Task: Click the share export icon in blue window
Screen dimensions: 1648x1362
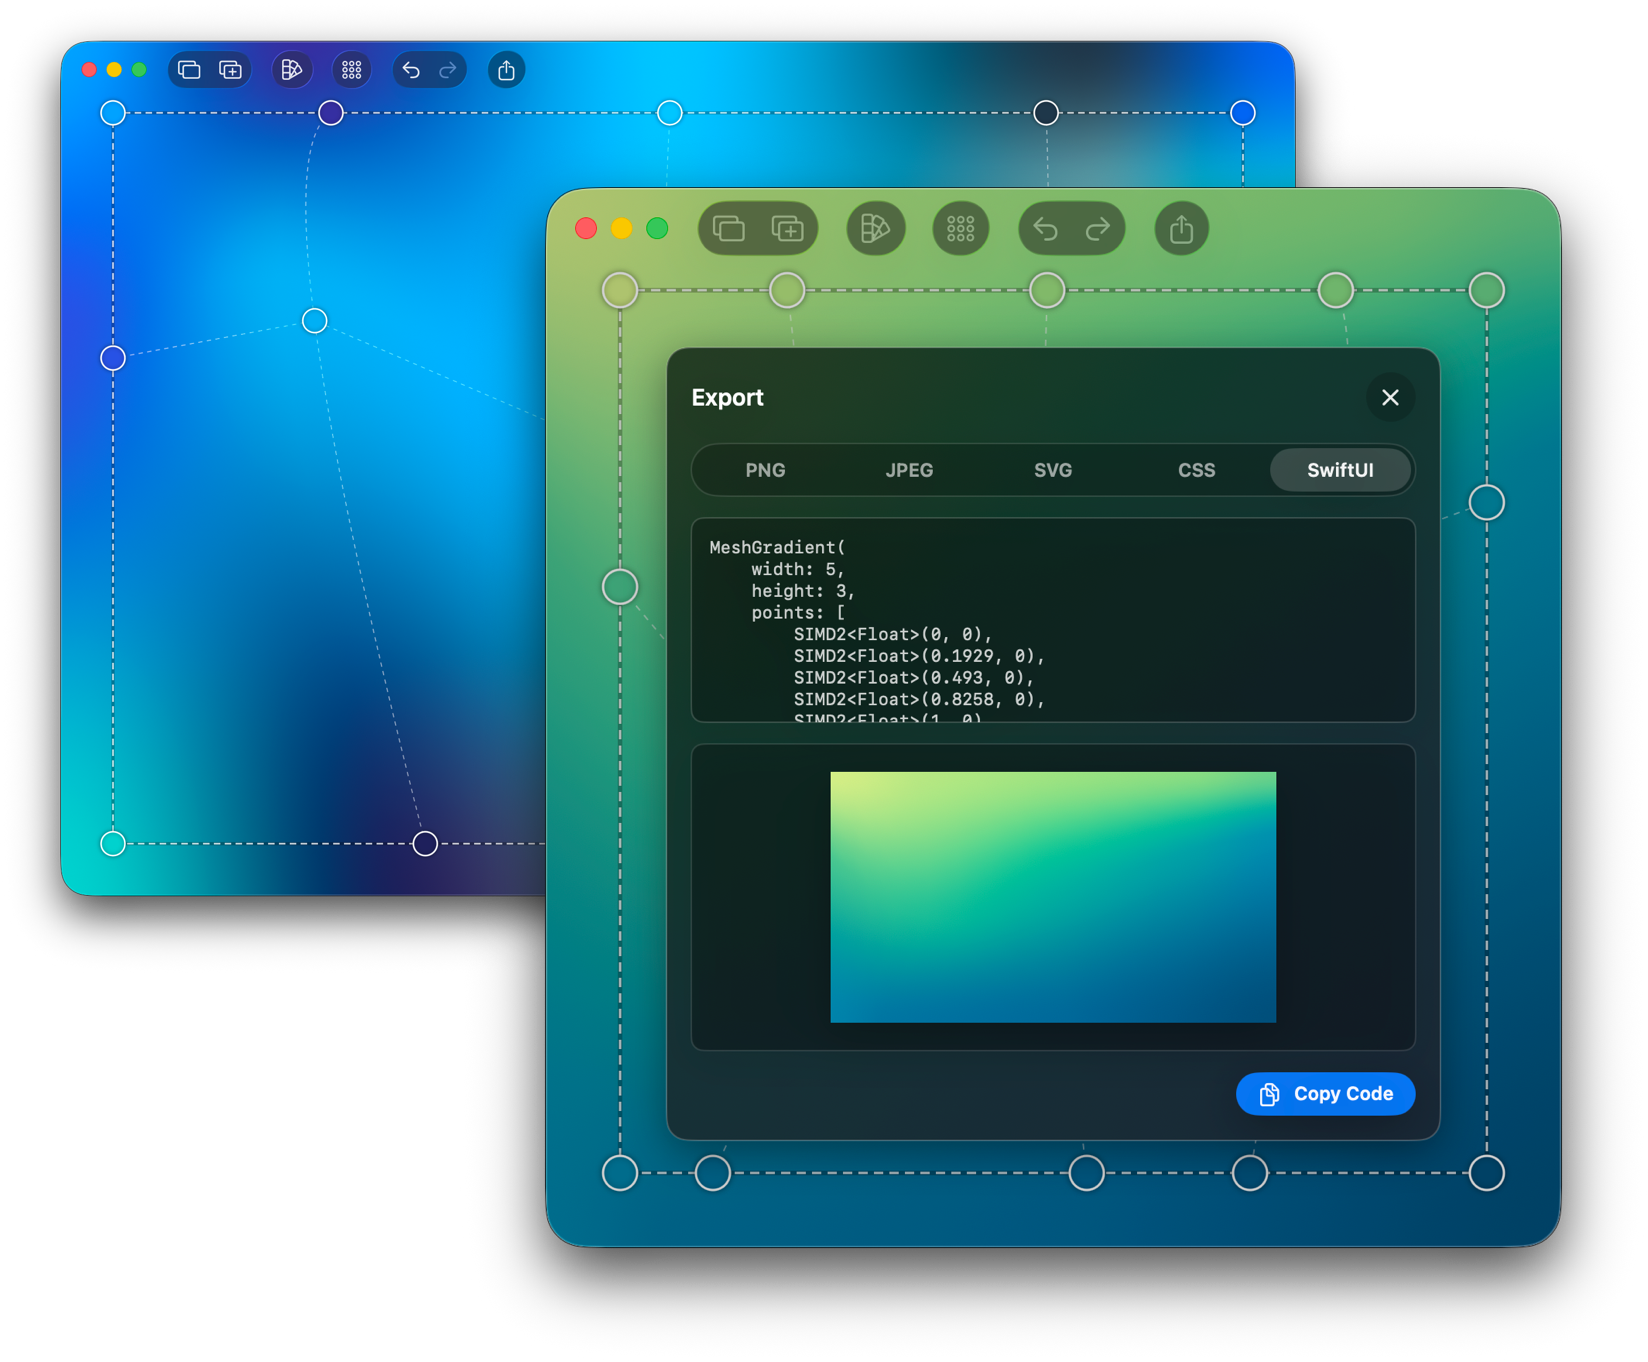Action: (x=507, y=70)
